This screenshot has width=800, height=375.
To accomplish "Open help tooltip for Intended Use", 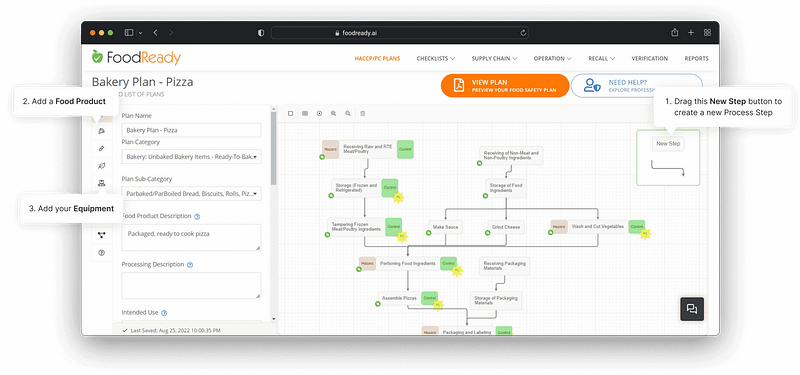I will tap(164, 313).
